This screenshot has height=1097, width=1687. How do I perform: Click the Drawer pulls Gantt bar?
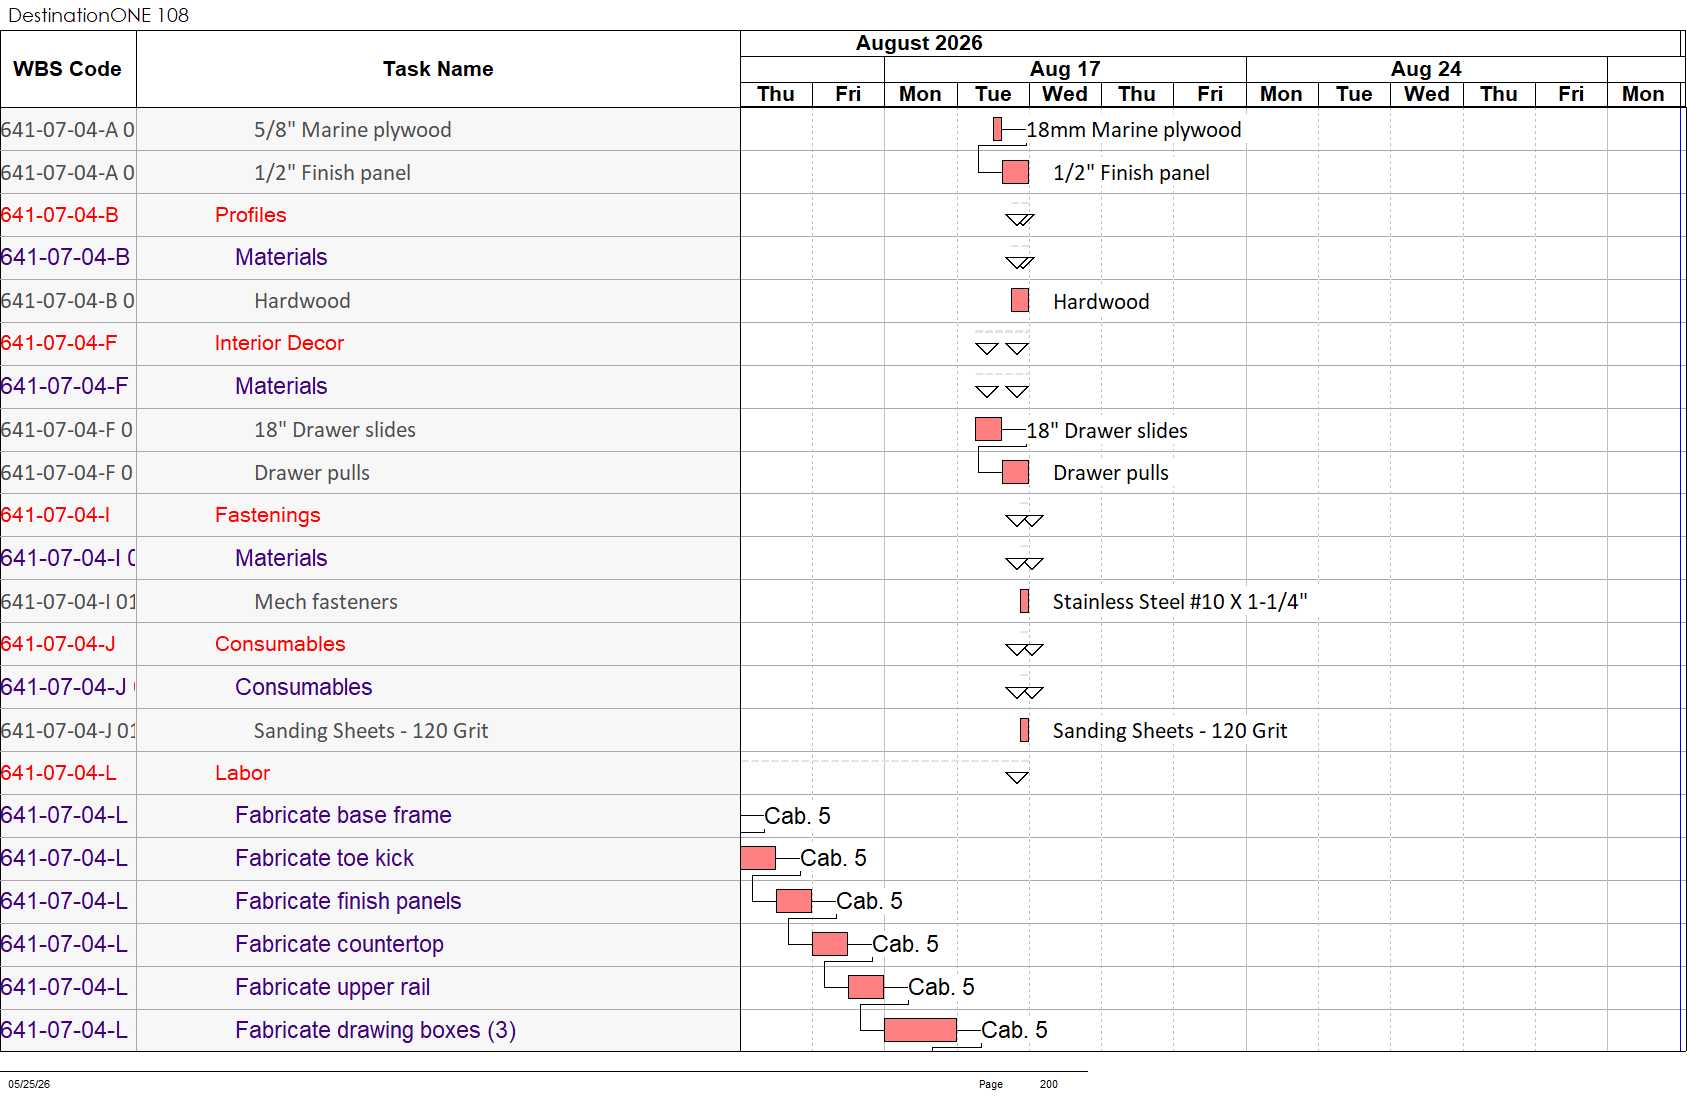[1015, 472]
